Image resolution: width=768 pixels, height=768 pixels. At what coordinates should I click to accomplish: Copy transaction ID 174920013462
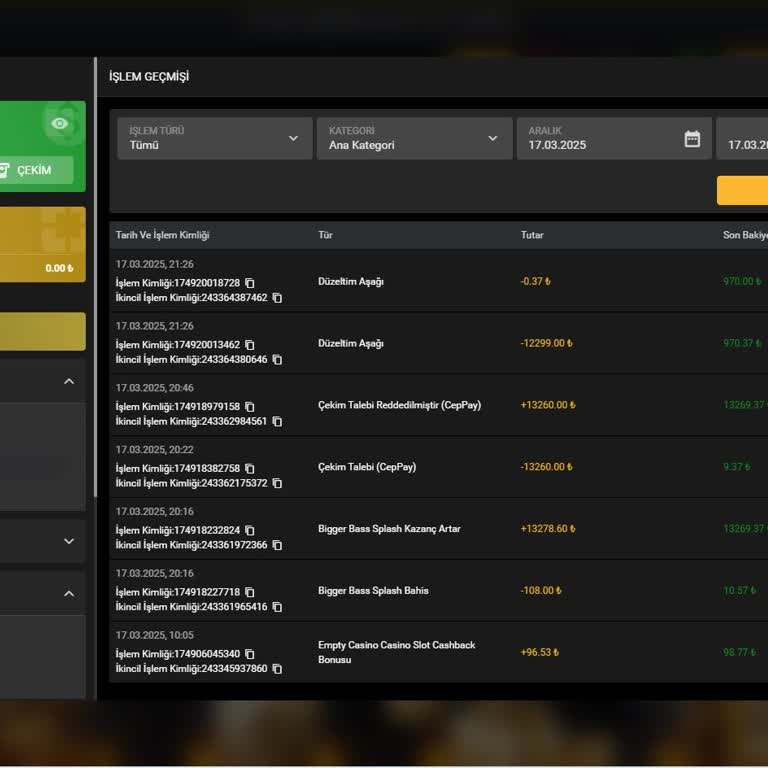point(250,345)
